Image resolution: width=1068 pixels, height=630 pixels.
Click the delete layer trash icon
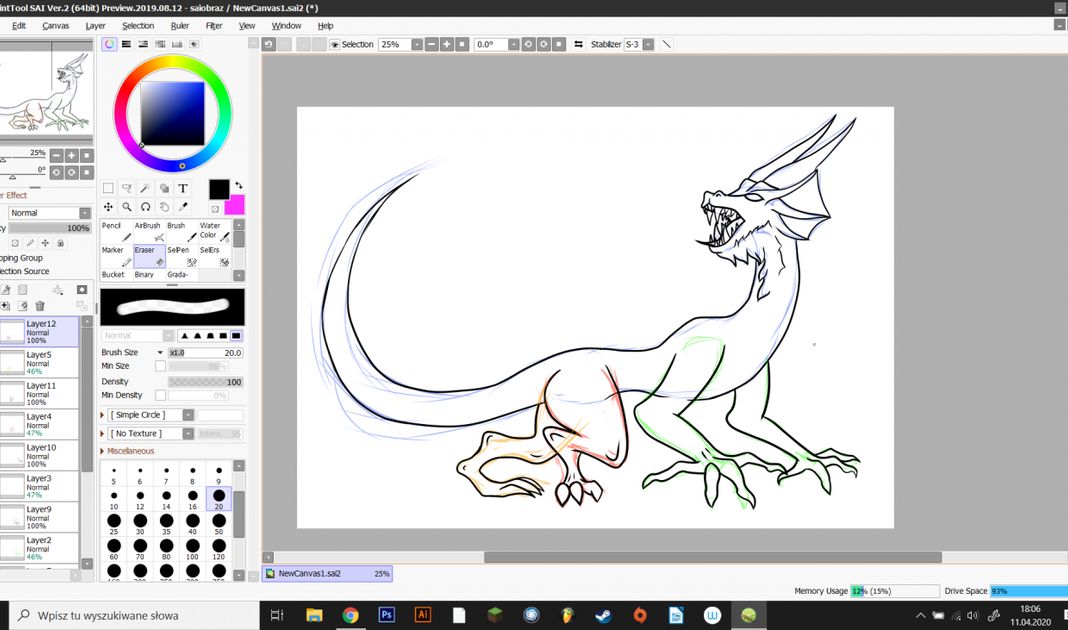point(40,306)
